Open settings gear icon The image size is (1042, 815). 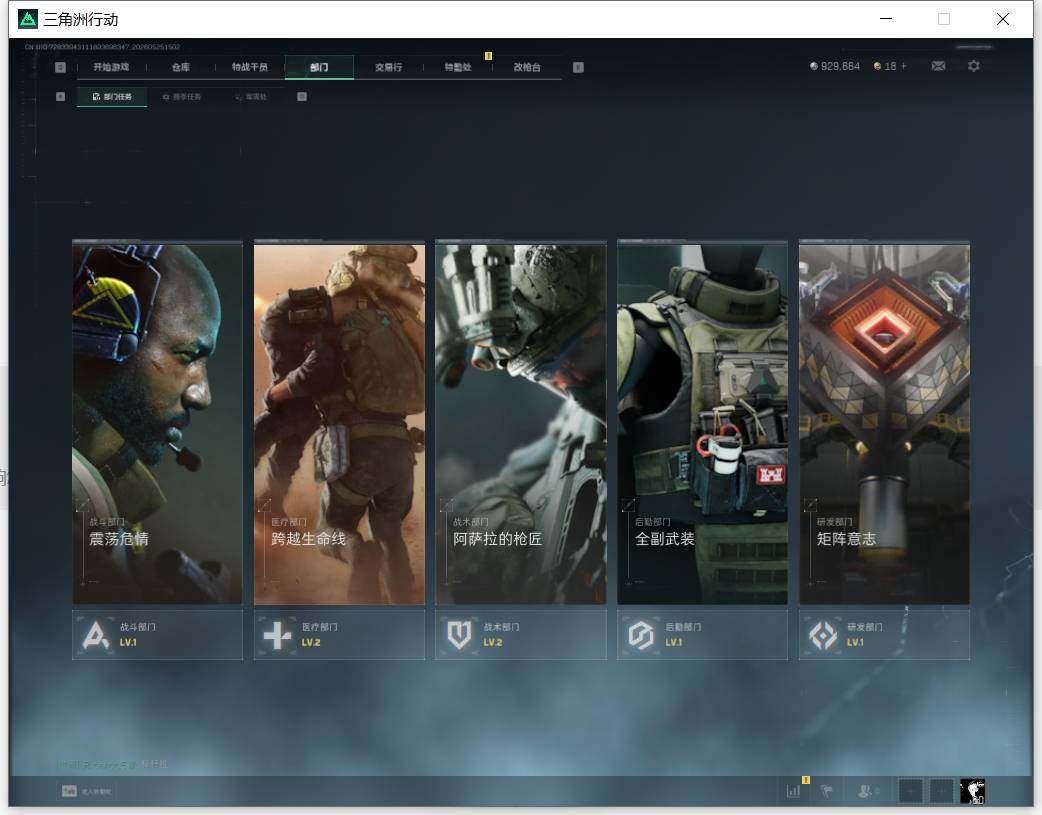point(974,66)
